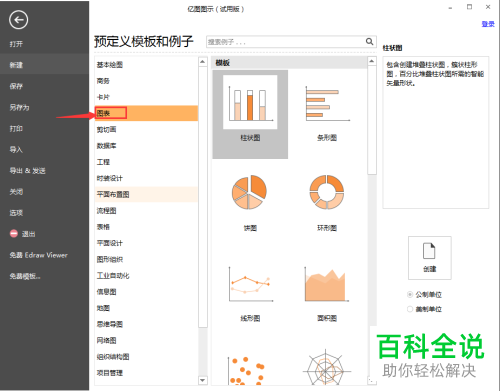This screenshot has height=391, width=500.
Task: Choose the 美制单位 US units option
Action: pyautogui.click(x=425, y=309)
